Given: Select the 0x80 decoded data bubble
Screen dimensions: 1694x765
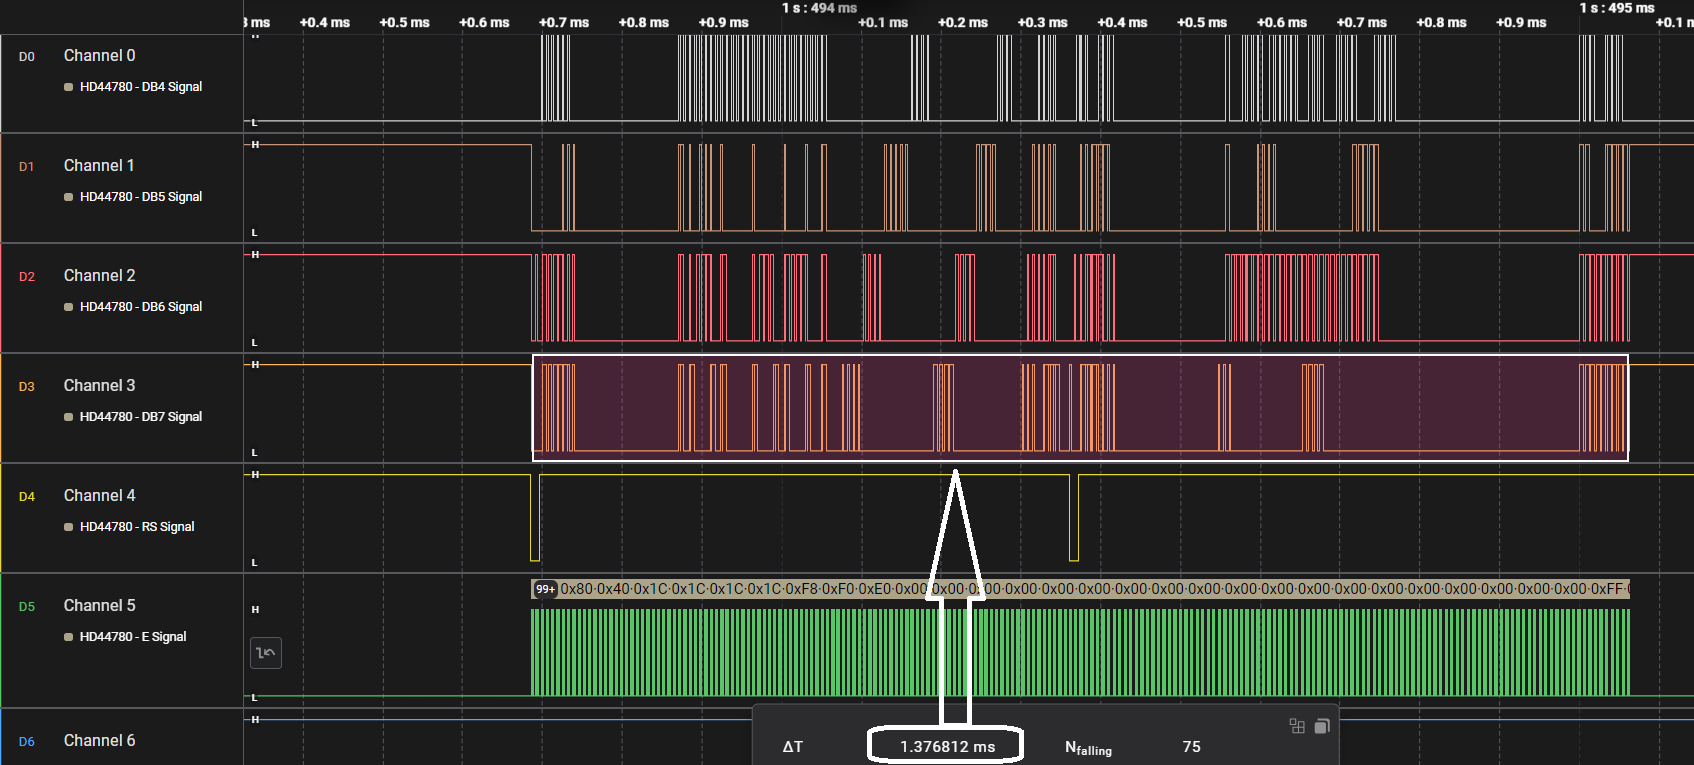Looking at the screenshot, I should [576, 589].
